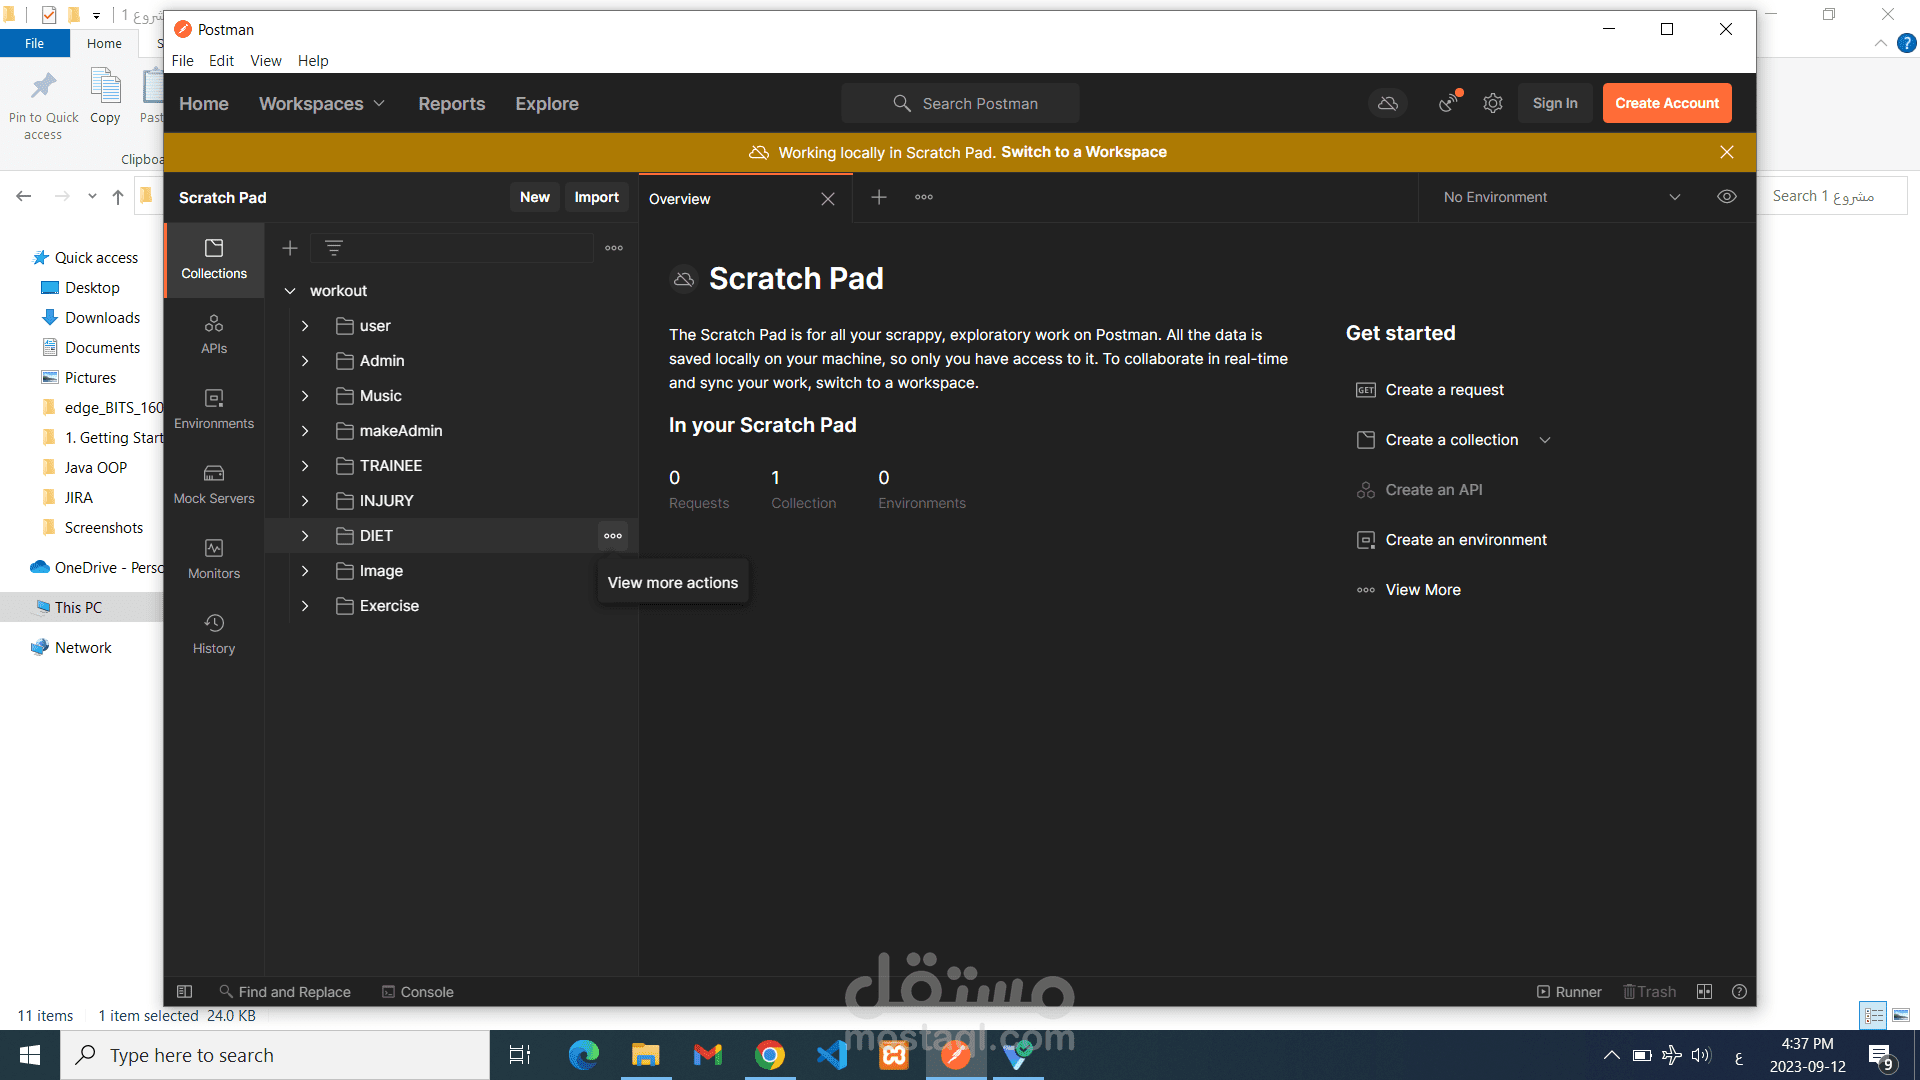The width and height of the screenshot is (1920, 1080).
Task: Click the New button in Scratch Pad
Action: (535, 197)
